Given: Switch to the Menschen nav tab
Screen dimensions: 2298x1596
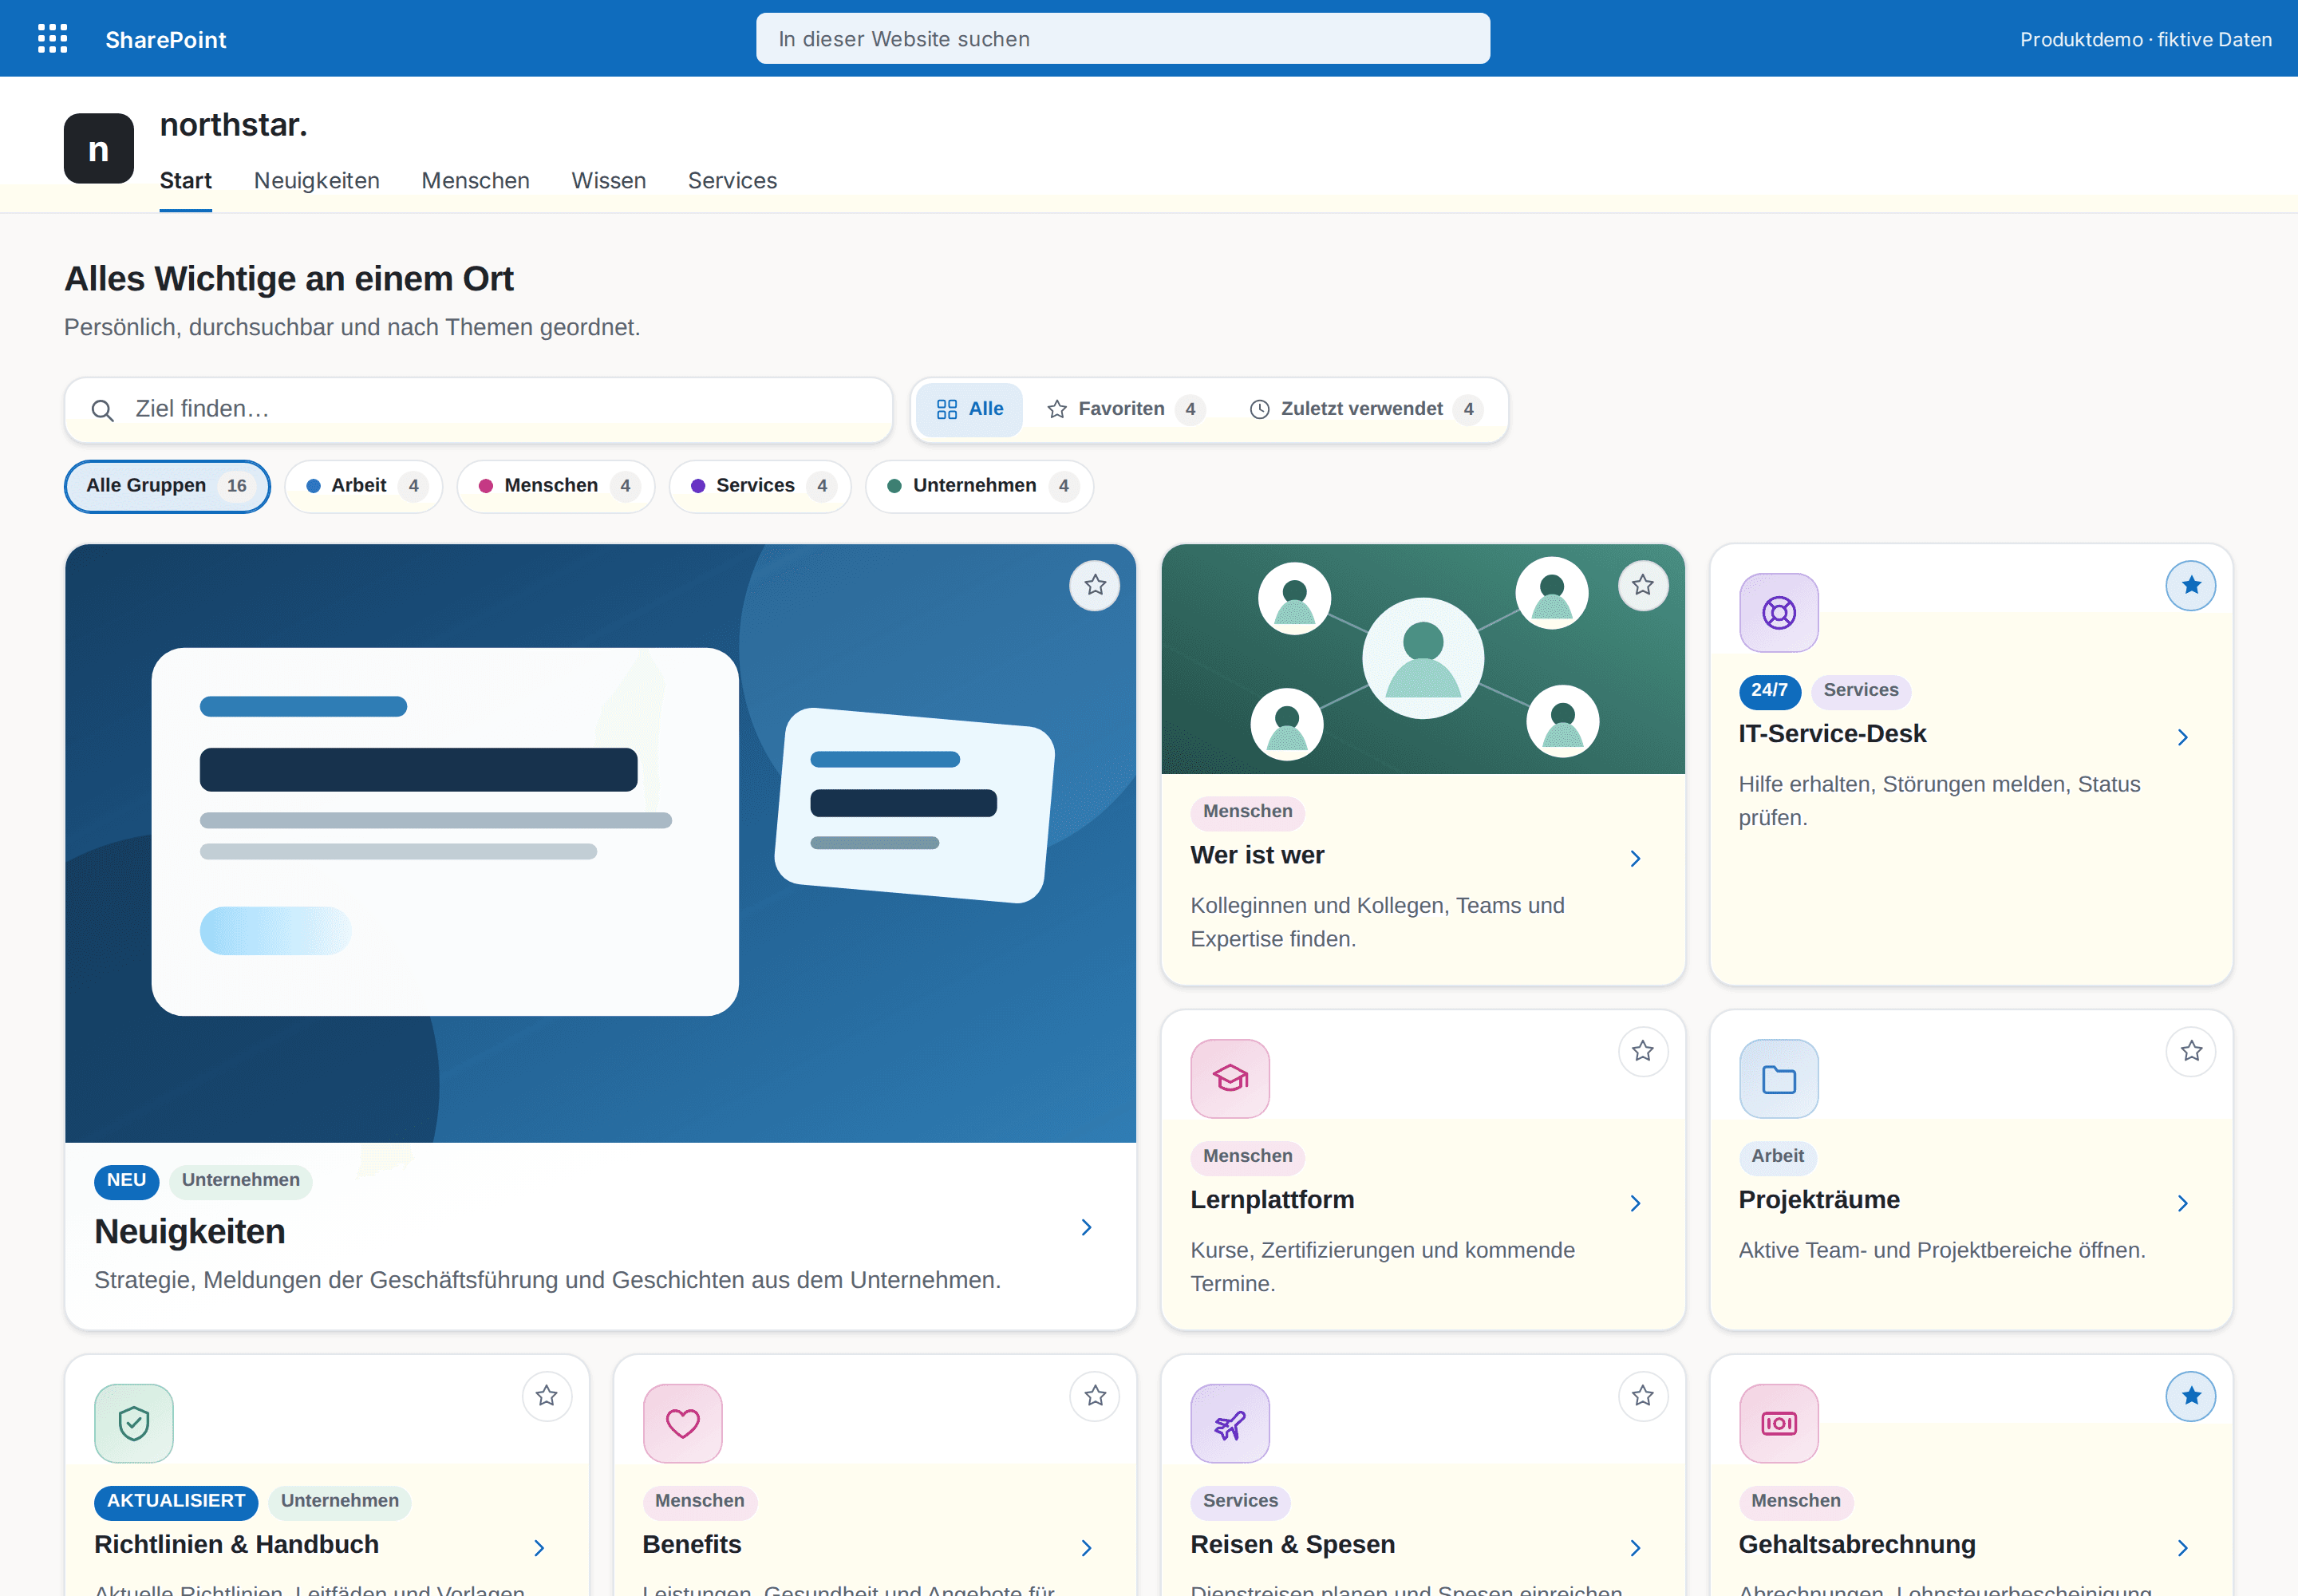Looking at the screenshot, I should [x=475, y=181].
